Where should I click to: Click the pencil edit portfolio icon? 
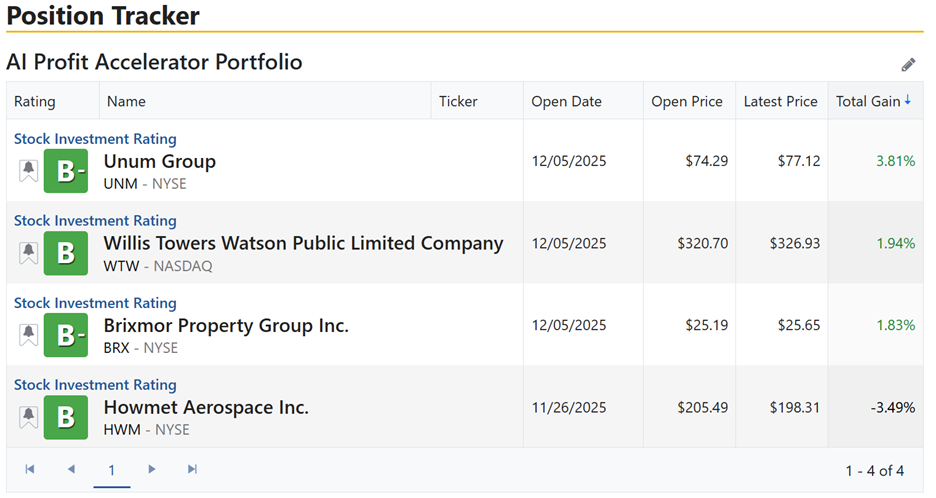pyautogui.click(x=908, y=65)
